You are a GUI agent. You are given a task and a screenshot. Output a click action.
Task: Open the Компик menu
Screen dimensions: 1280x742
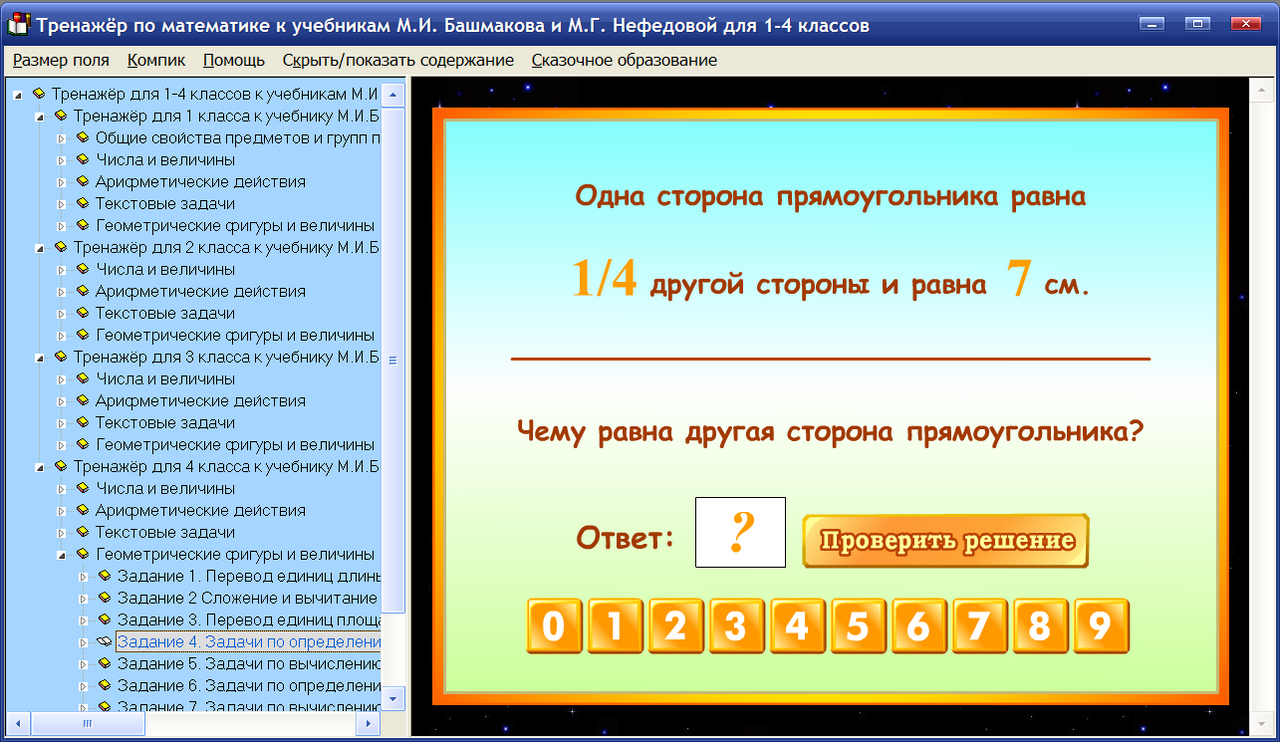(157, 60)
